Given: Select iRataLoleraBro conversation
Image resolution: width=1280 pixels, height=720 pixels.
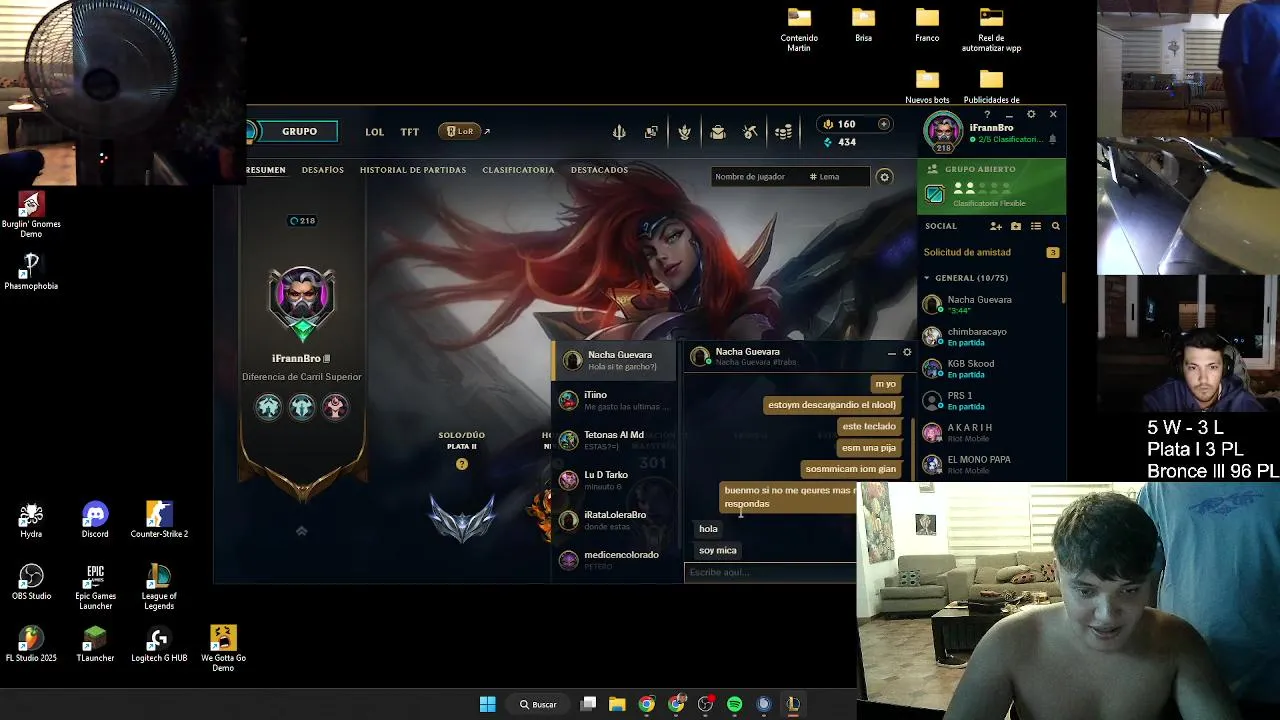Looking at the screenshot, I should click(614, 520).
